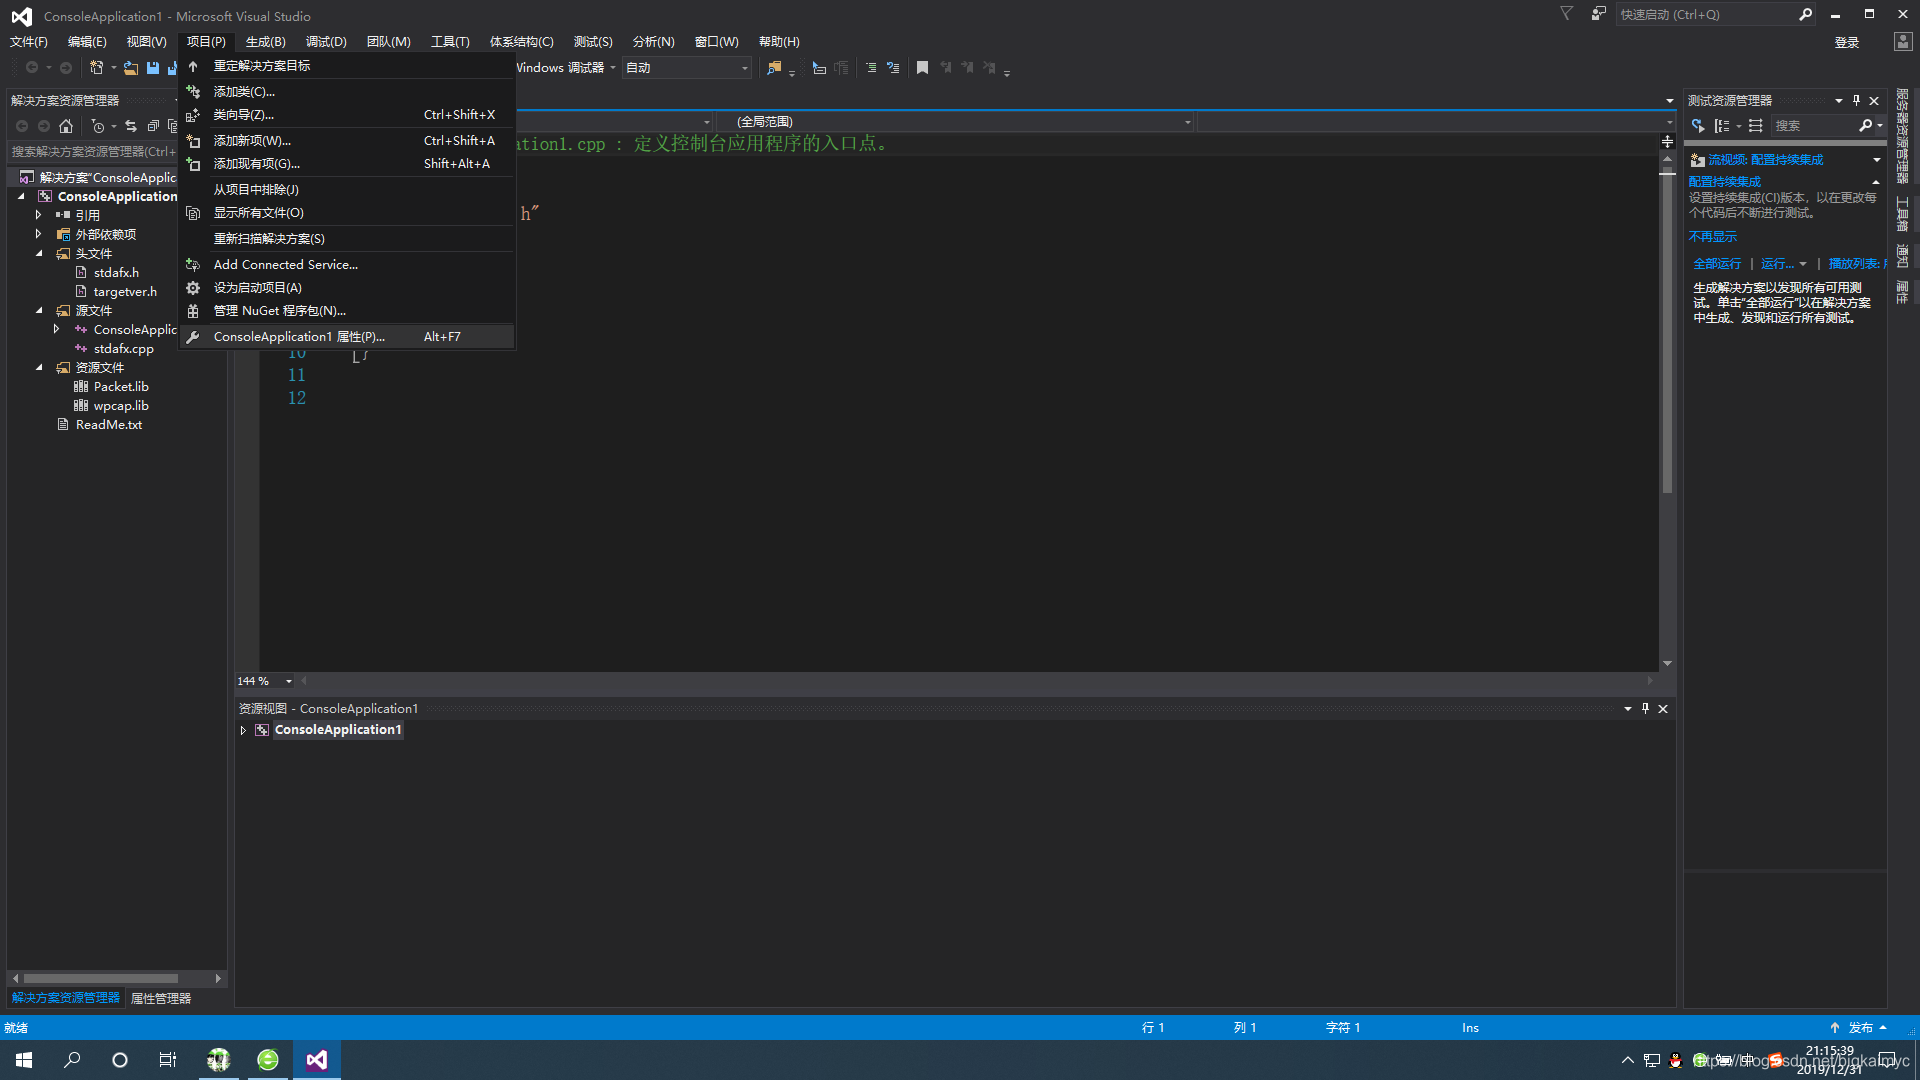Viewport: 1920px width, 1080px height.
Task: Select ConsoleApplication1 属性(P) menu entry
Action: (298, 337)
